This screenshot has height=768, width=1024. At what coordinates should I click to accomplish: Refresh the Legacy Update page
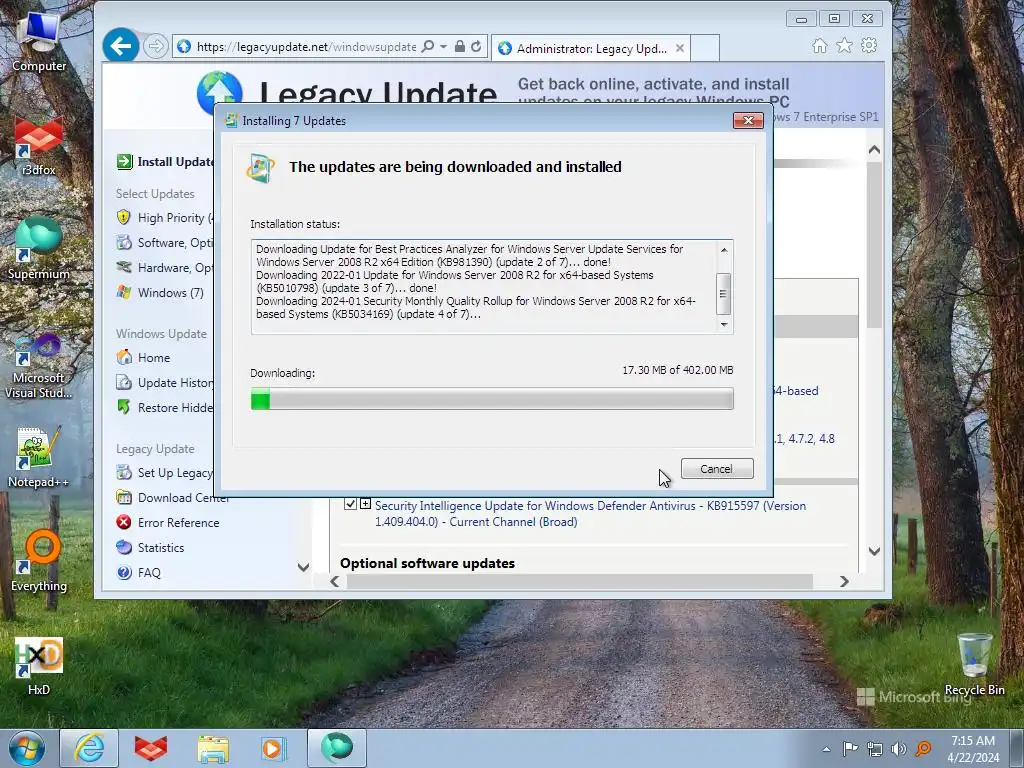pyautogui.click(x=476, y=46)
